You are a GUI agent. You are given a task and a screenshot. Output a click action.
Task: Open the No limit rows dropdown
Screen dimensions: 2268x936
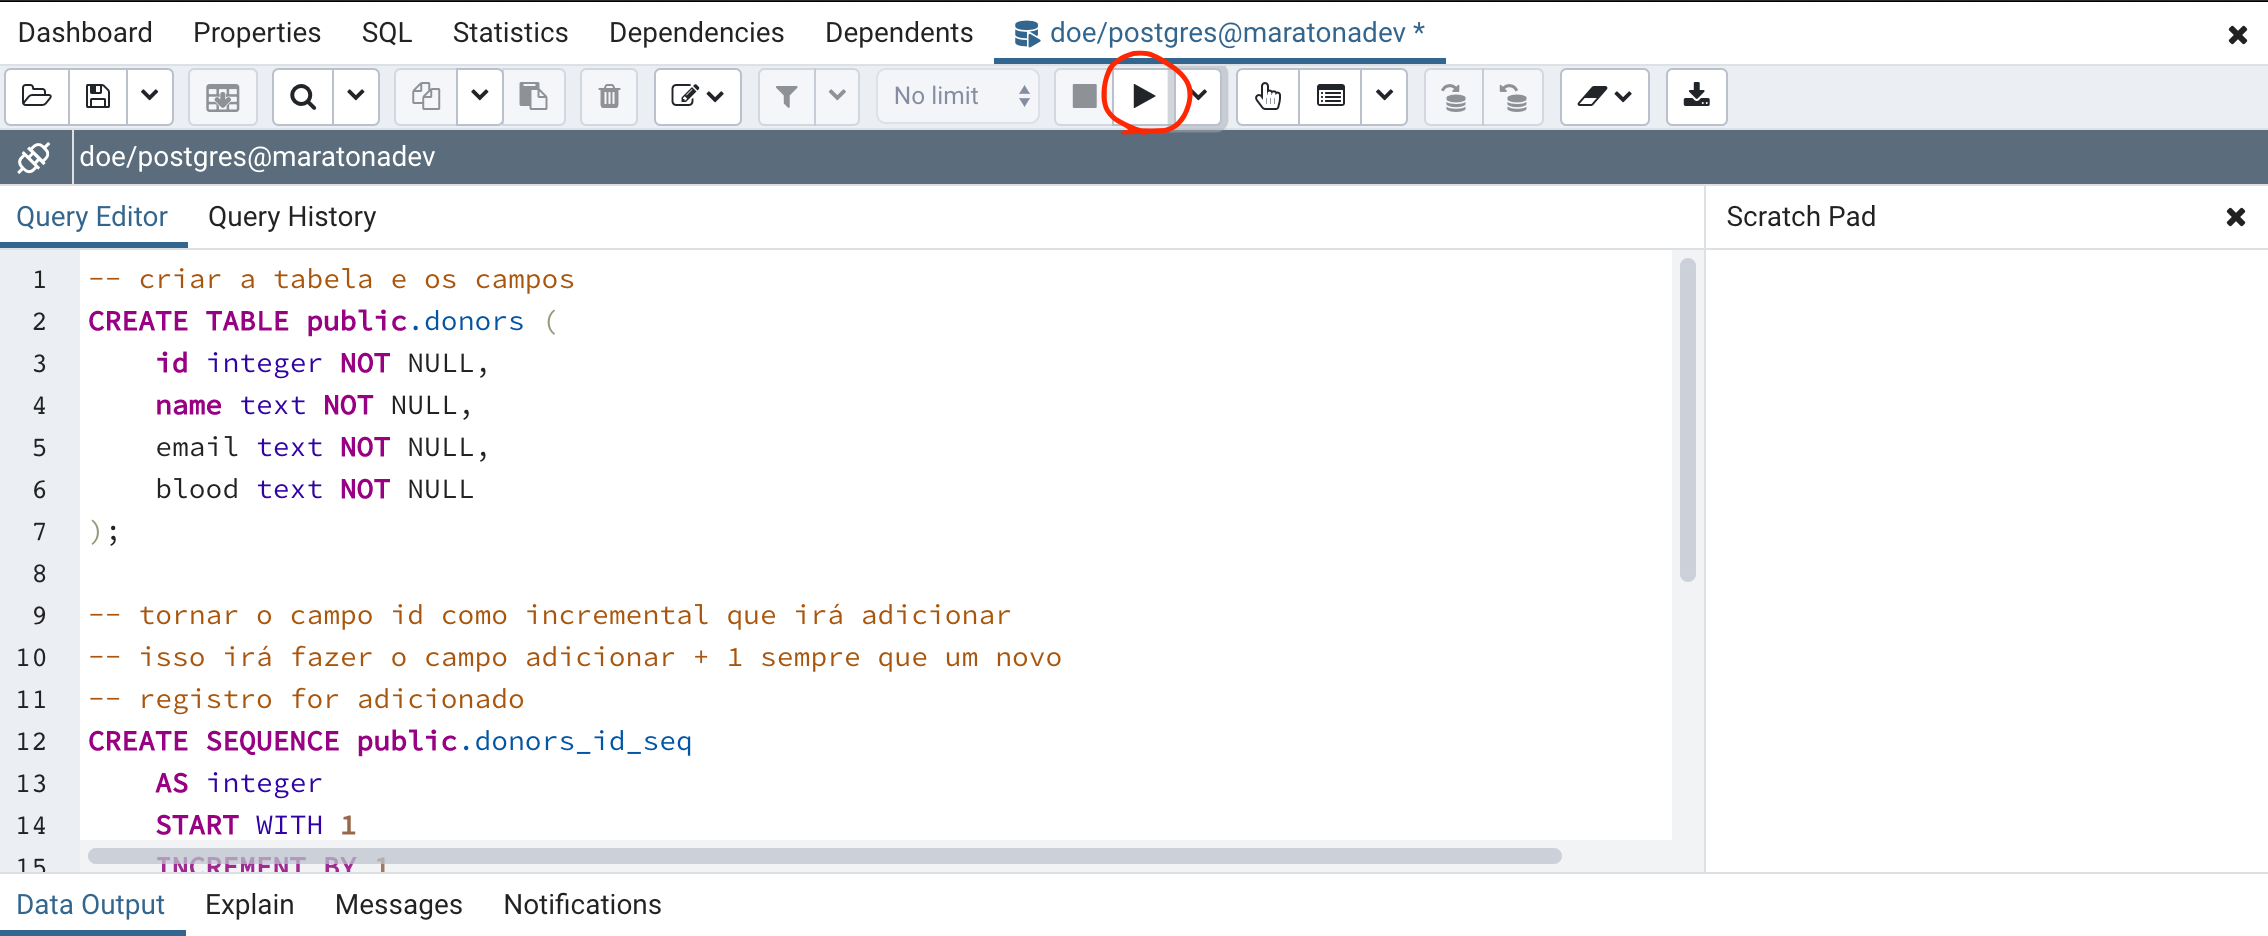click(958, 96)
